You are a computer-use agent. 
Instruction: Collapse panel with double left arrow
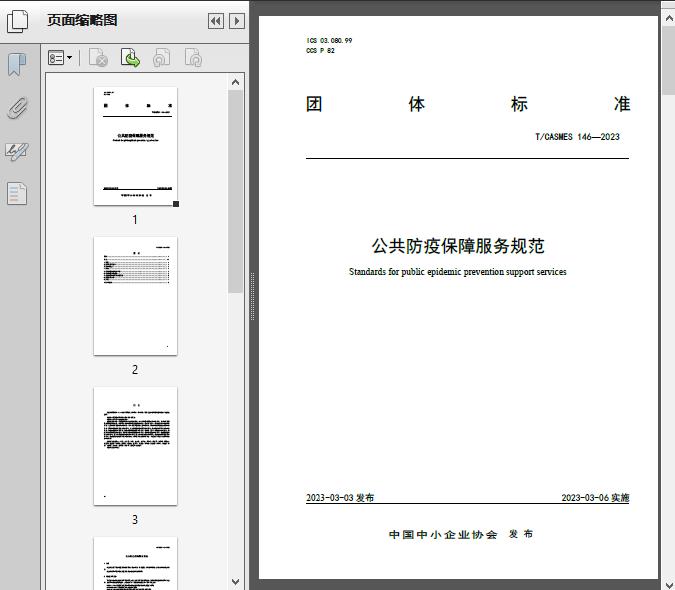point(215,21)
